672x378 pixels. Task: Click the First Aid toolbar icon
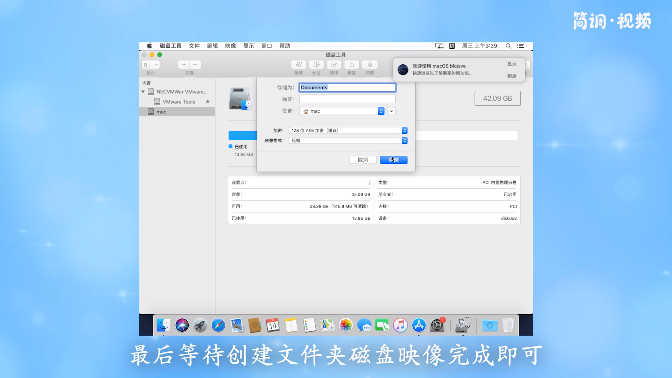[x=299, y=65]
